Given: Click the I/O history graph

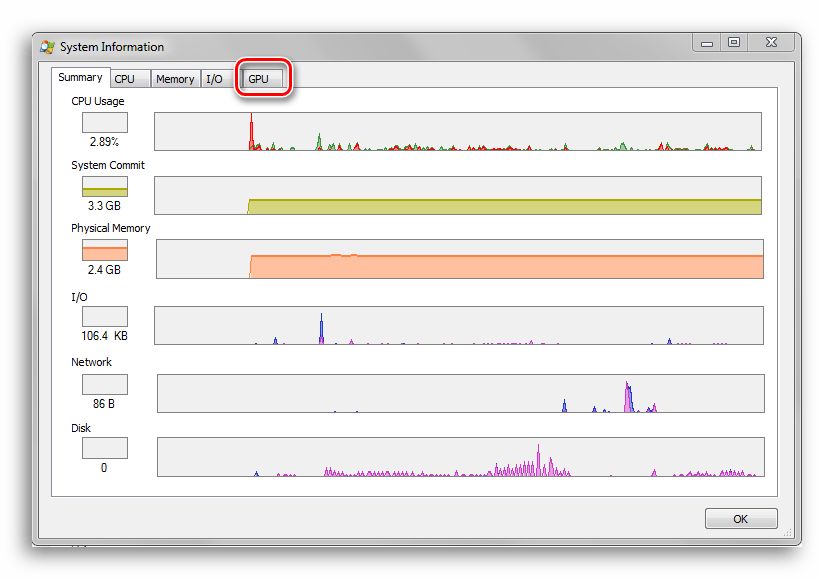Looking at the screenshot, I should [457, 325].
